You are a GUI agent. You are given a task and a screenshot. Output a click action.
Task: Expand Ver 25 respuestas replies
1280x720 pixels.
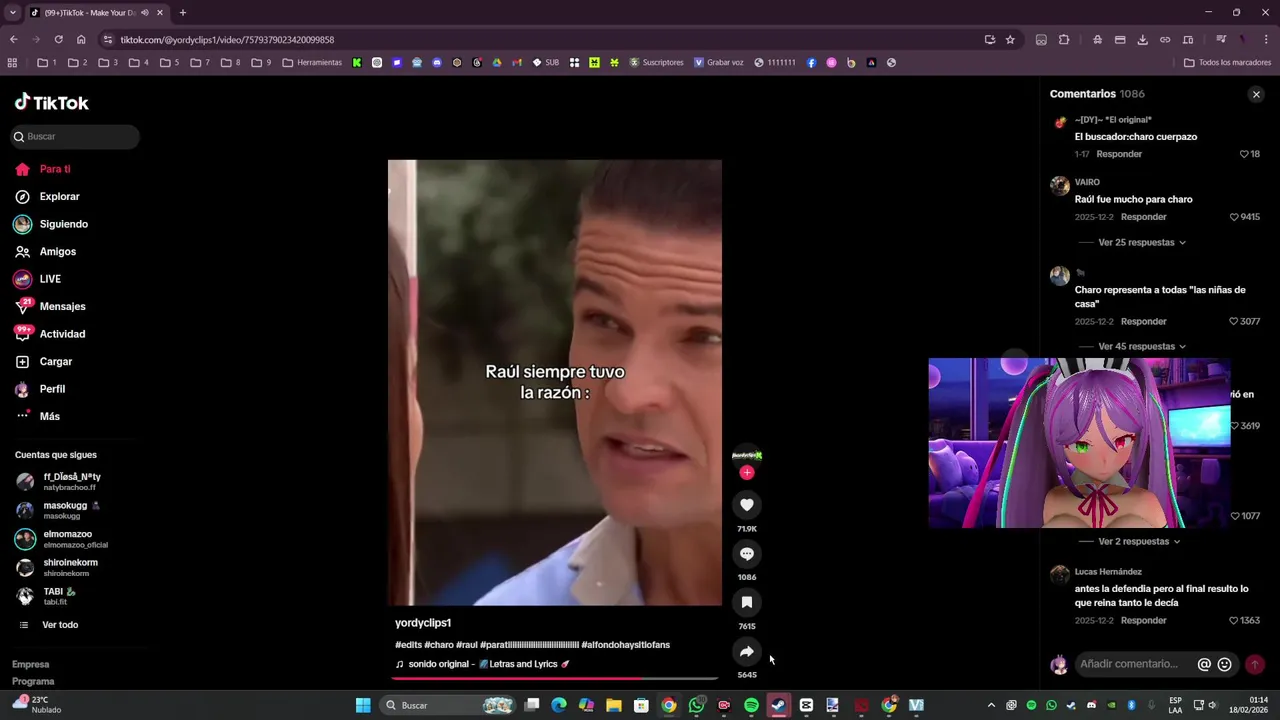point(1142,242)
